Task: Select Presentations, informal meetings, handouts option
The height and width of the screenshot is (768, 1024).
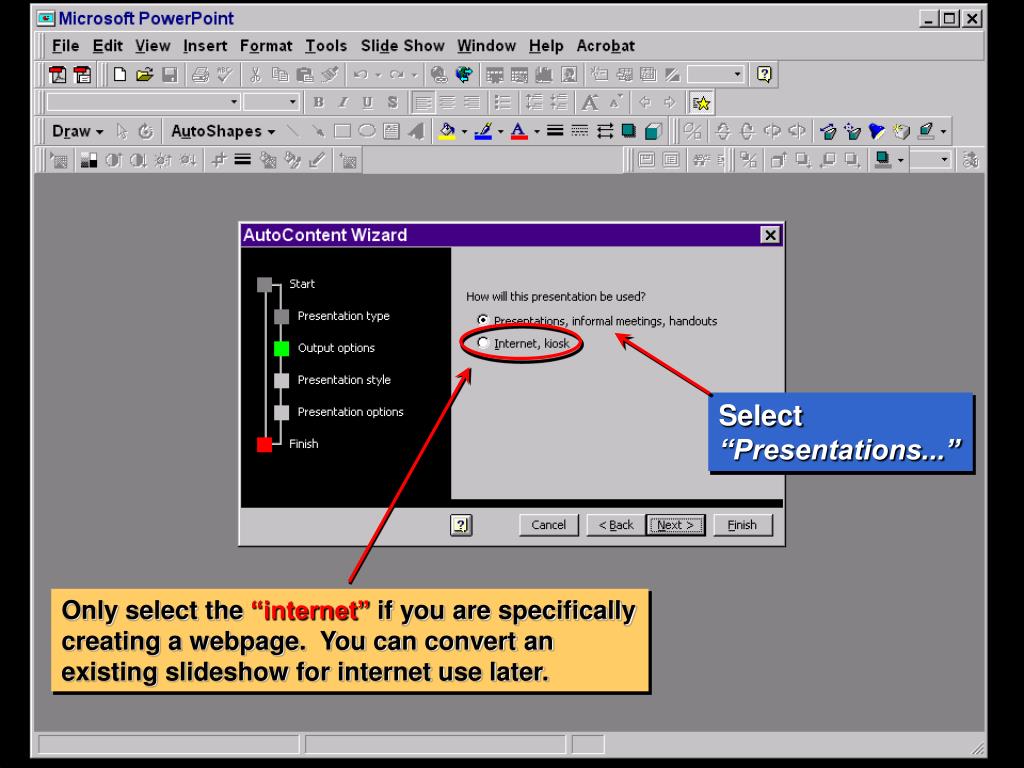Action: pos(483,320)
